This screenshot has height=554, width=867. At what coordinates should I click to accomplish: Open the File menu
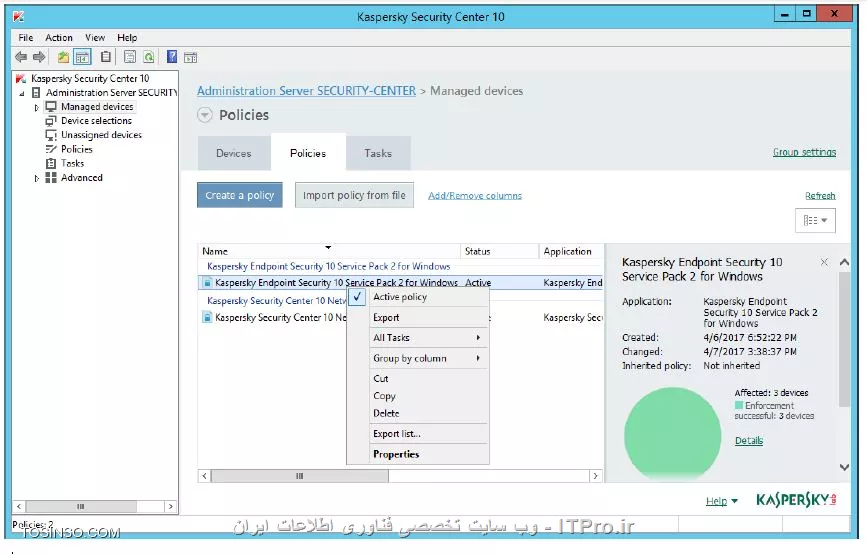tap(25, 38)
